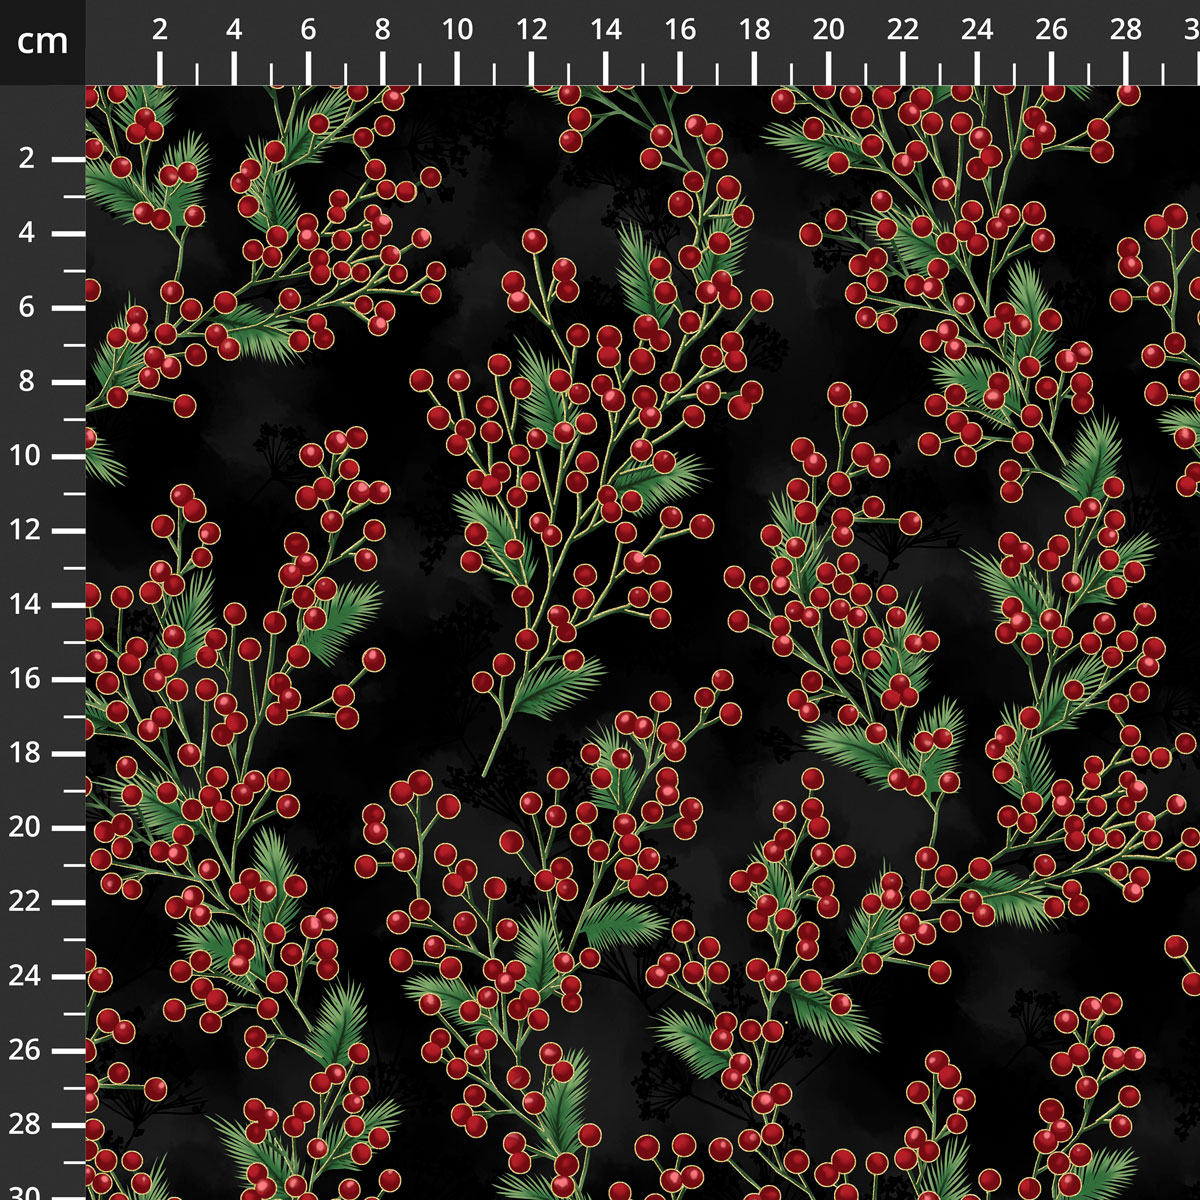Image resolution: width=1200 pixels, height=1200 pixels.
Task: Select the 2 mark on horizontal ruler
Action: 160,30
